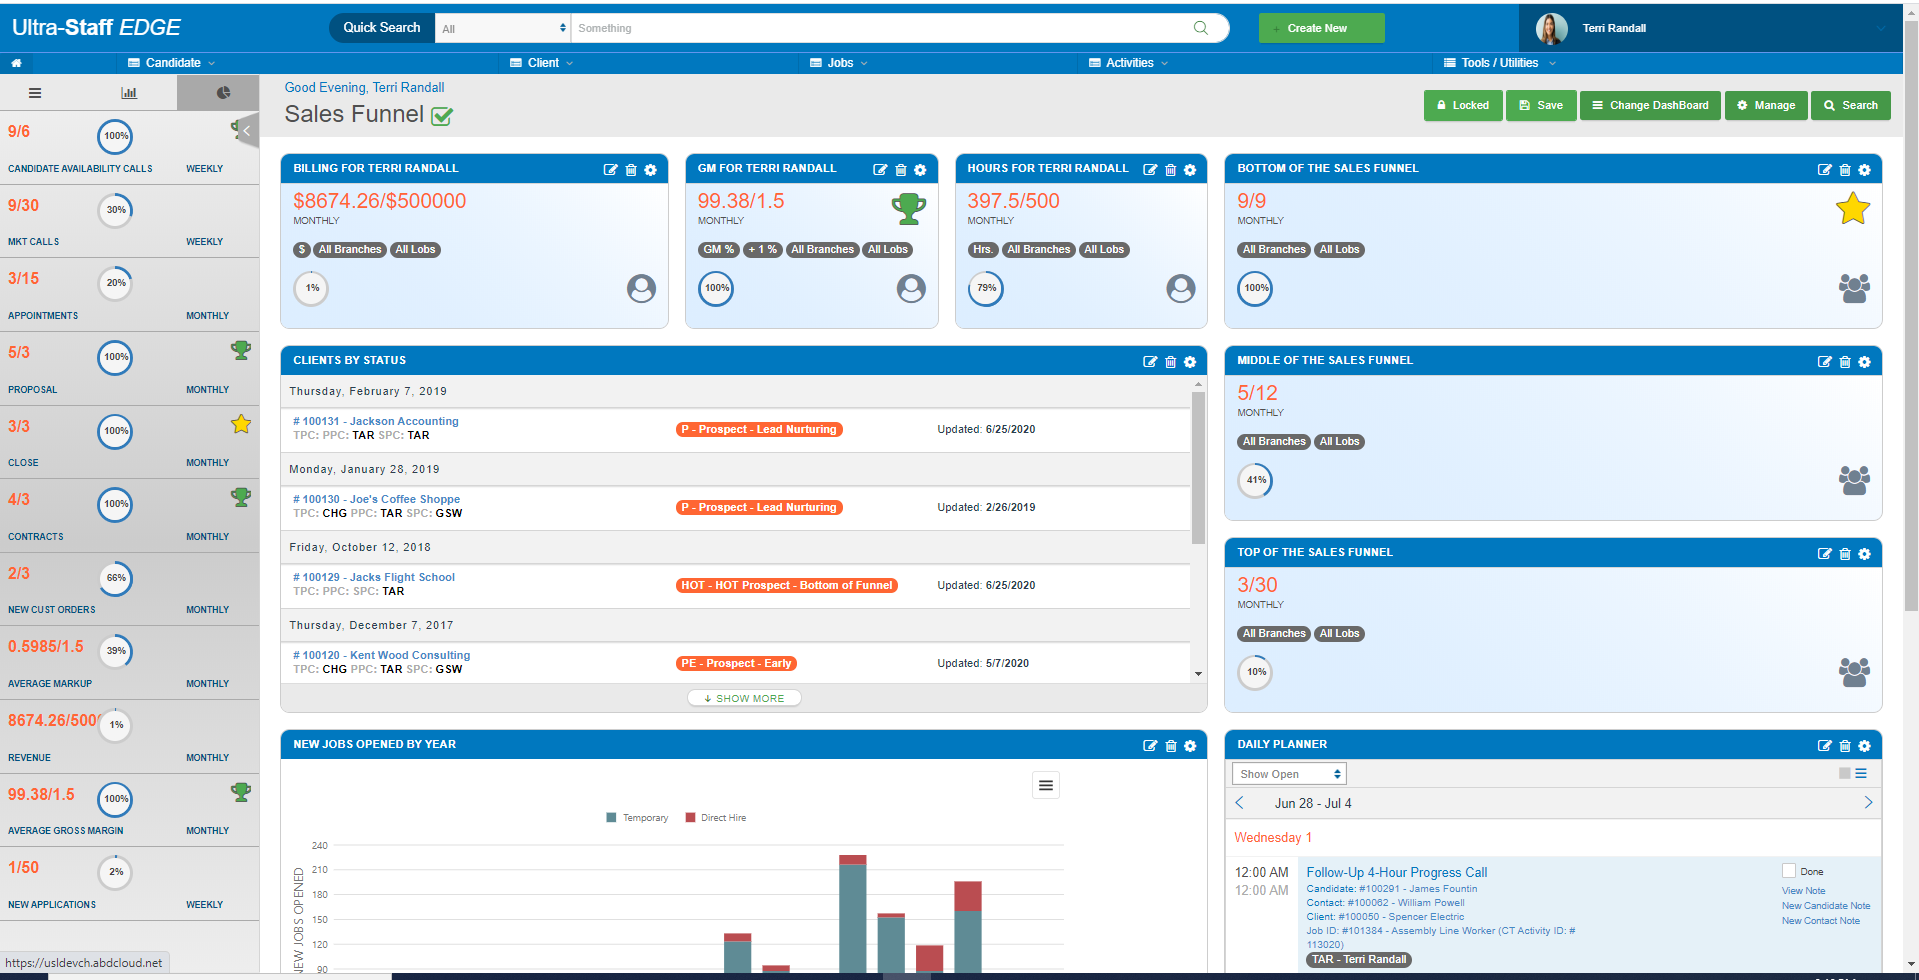Viewport: 1919px width, 980px height.
Task: Open the chart menu in New Jobs Opened
Action: [x=1046, y=785]
